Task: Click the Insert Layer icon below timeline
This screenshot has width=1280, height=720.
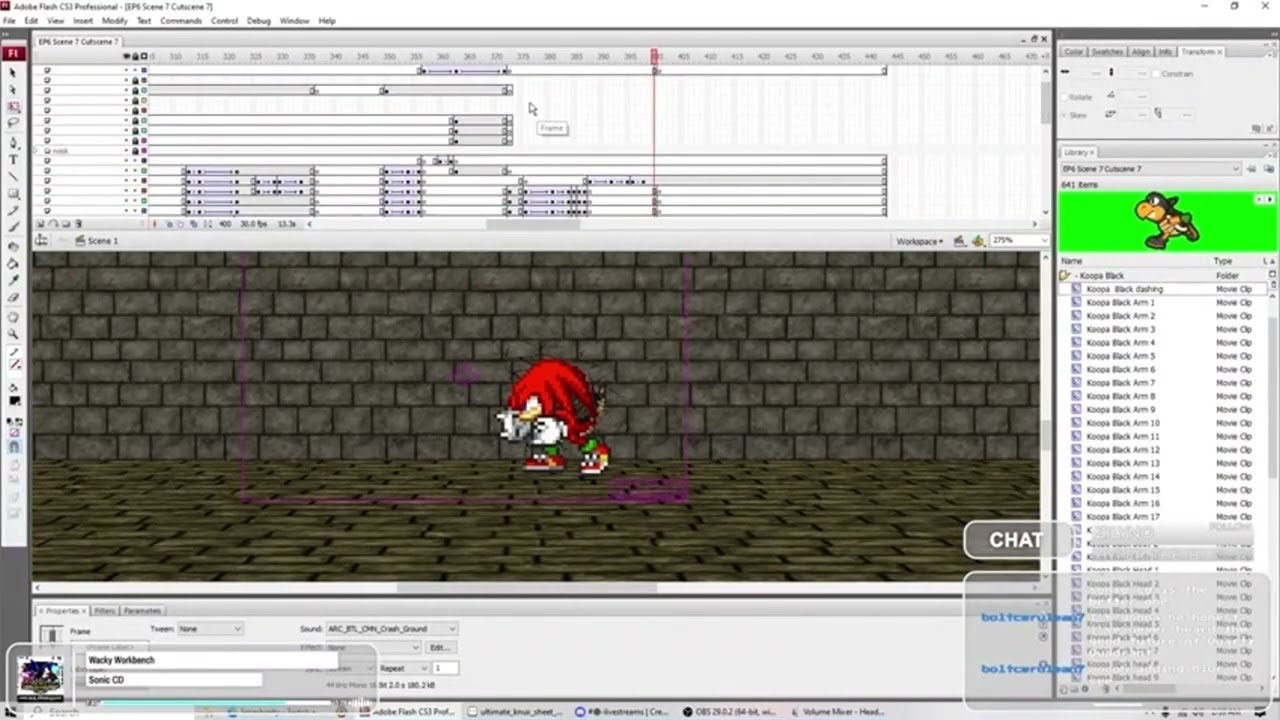Action: (40, 224)
